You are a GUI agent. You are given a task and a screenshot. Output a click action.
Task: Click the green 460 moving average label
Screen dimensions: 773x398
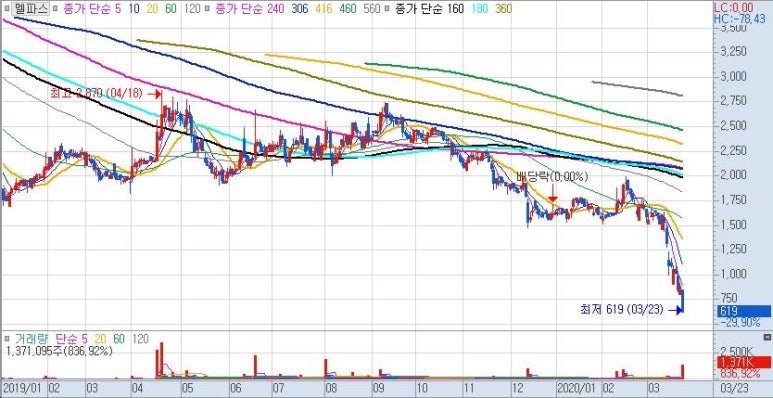(348, 9)
